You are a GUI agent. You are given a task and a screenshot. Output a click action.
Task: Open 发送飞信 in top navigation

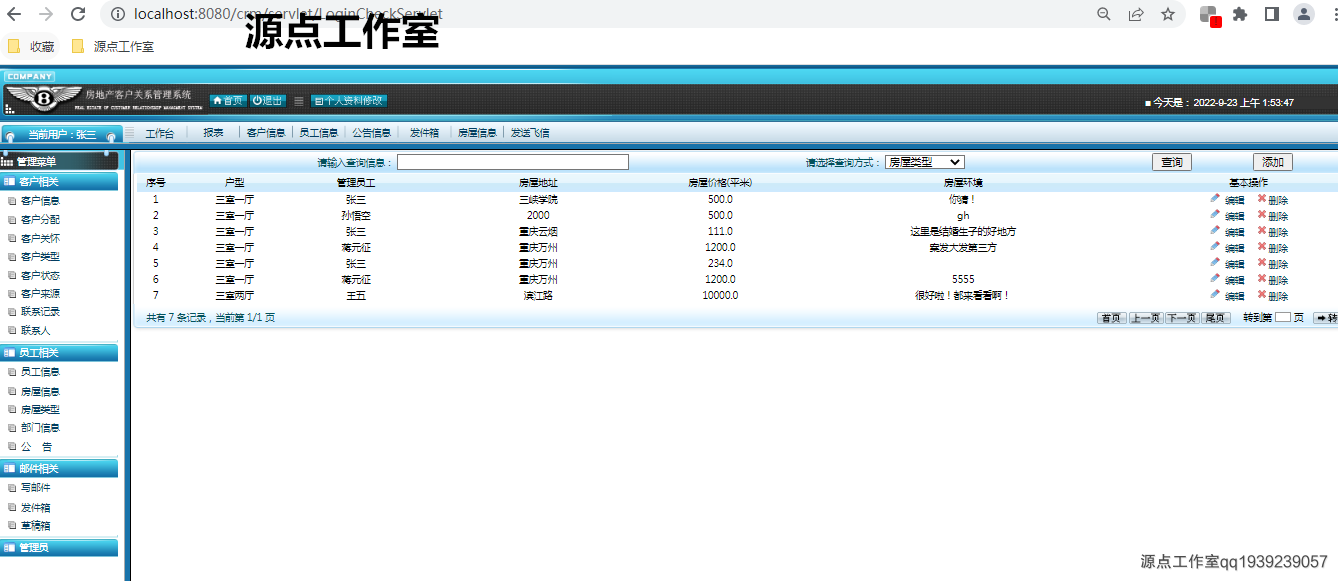click(530, 133)
